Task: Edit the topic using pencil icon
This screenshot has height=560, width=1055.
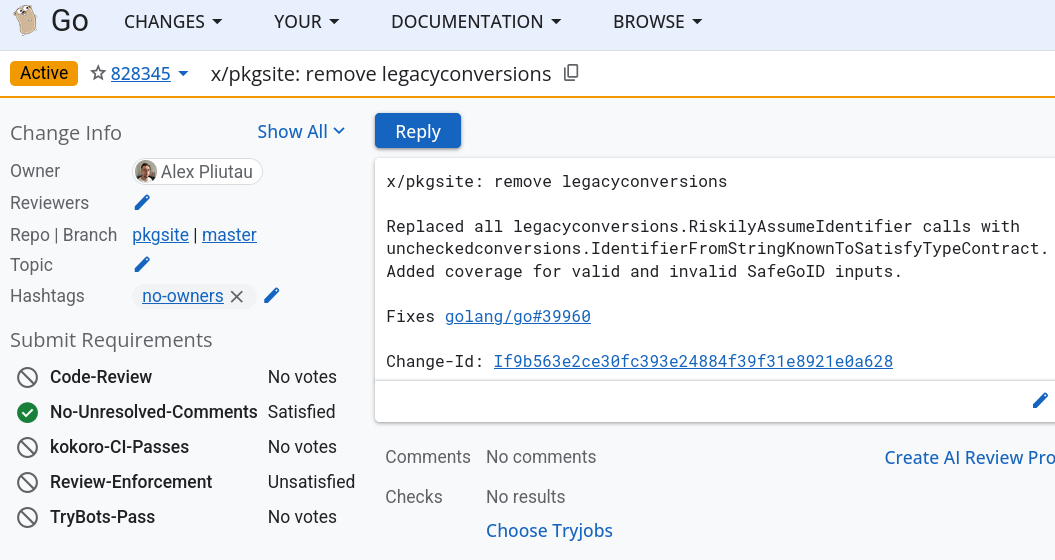Action: pyautogui.click(x=142, y=265)
